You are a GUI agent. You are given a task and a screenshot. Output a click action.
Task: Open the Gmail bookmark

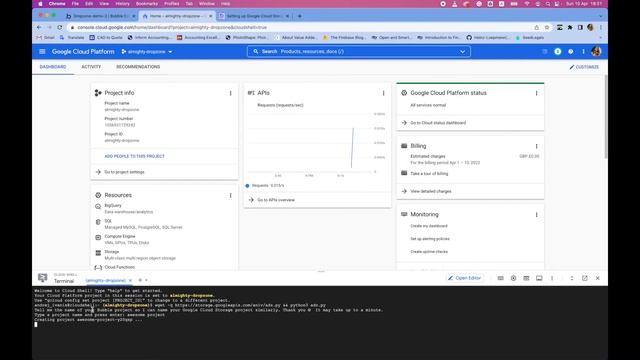tap(45, 38)
